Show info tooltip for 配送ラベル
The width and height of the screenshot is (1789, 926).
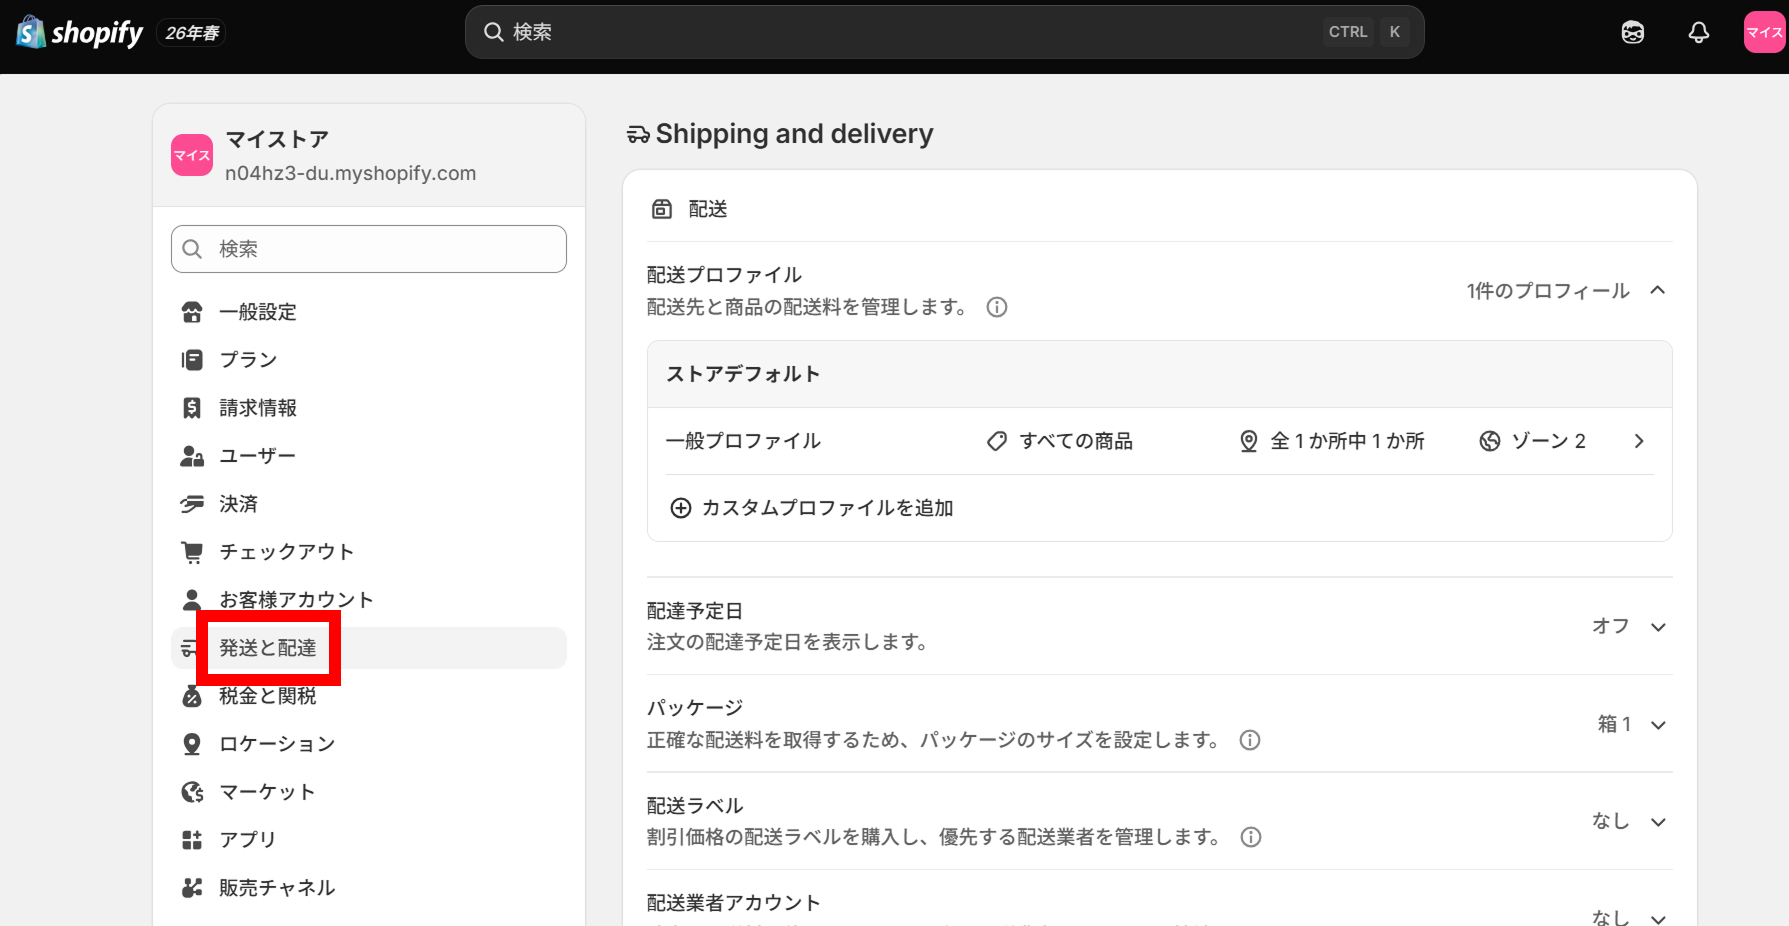coord(1251,837)
